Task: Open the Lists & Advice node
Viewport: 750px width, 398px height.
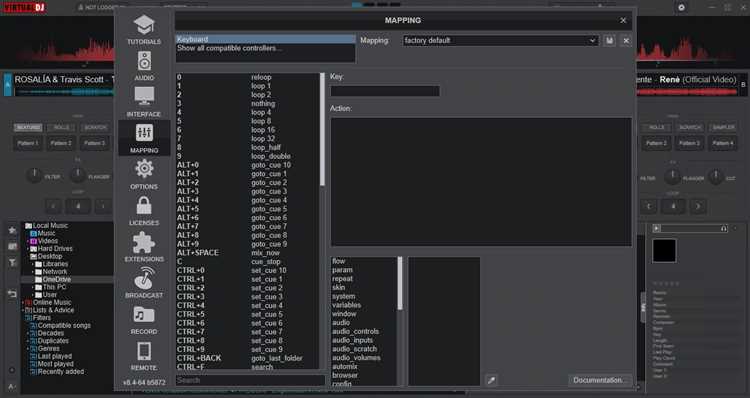Action: click(x=53, y=310)
